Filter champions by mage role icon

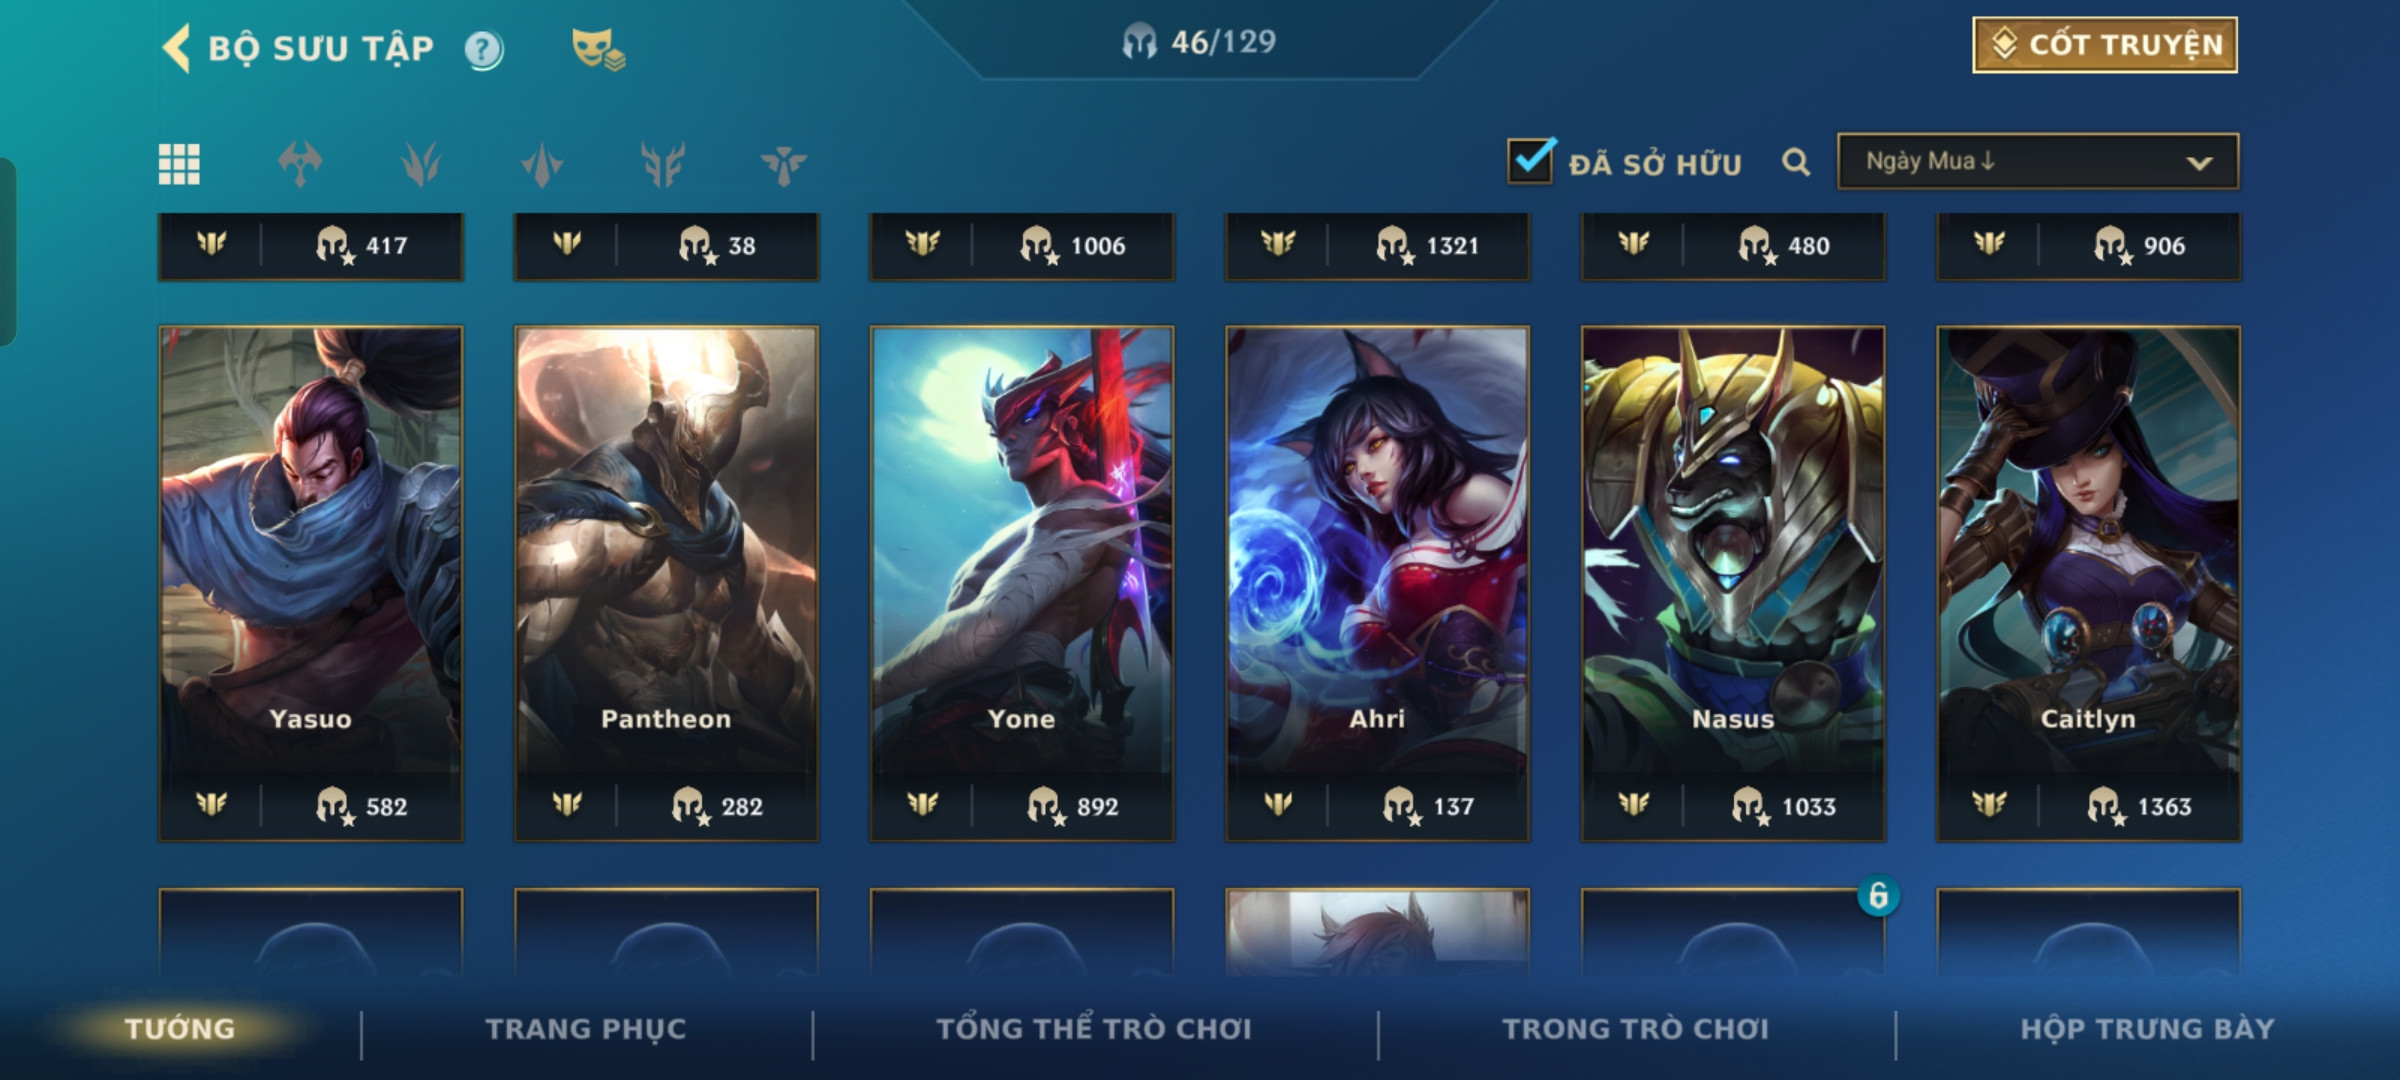421,164
